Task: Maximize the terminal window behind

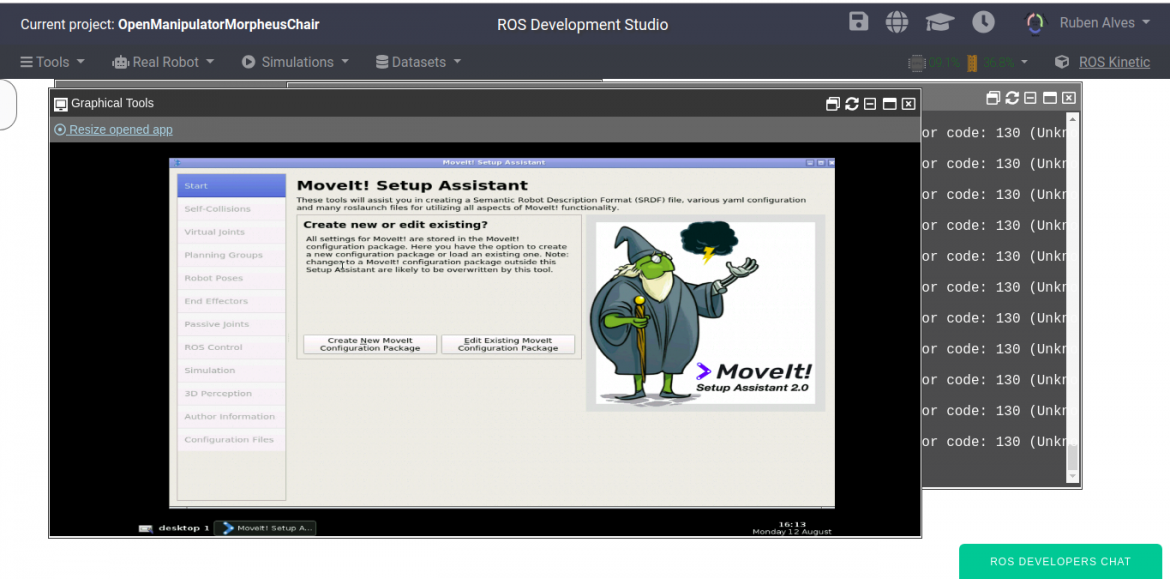Action: tap(1050, 98)
